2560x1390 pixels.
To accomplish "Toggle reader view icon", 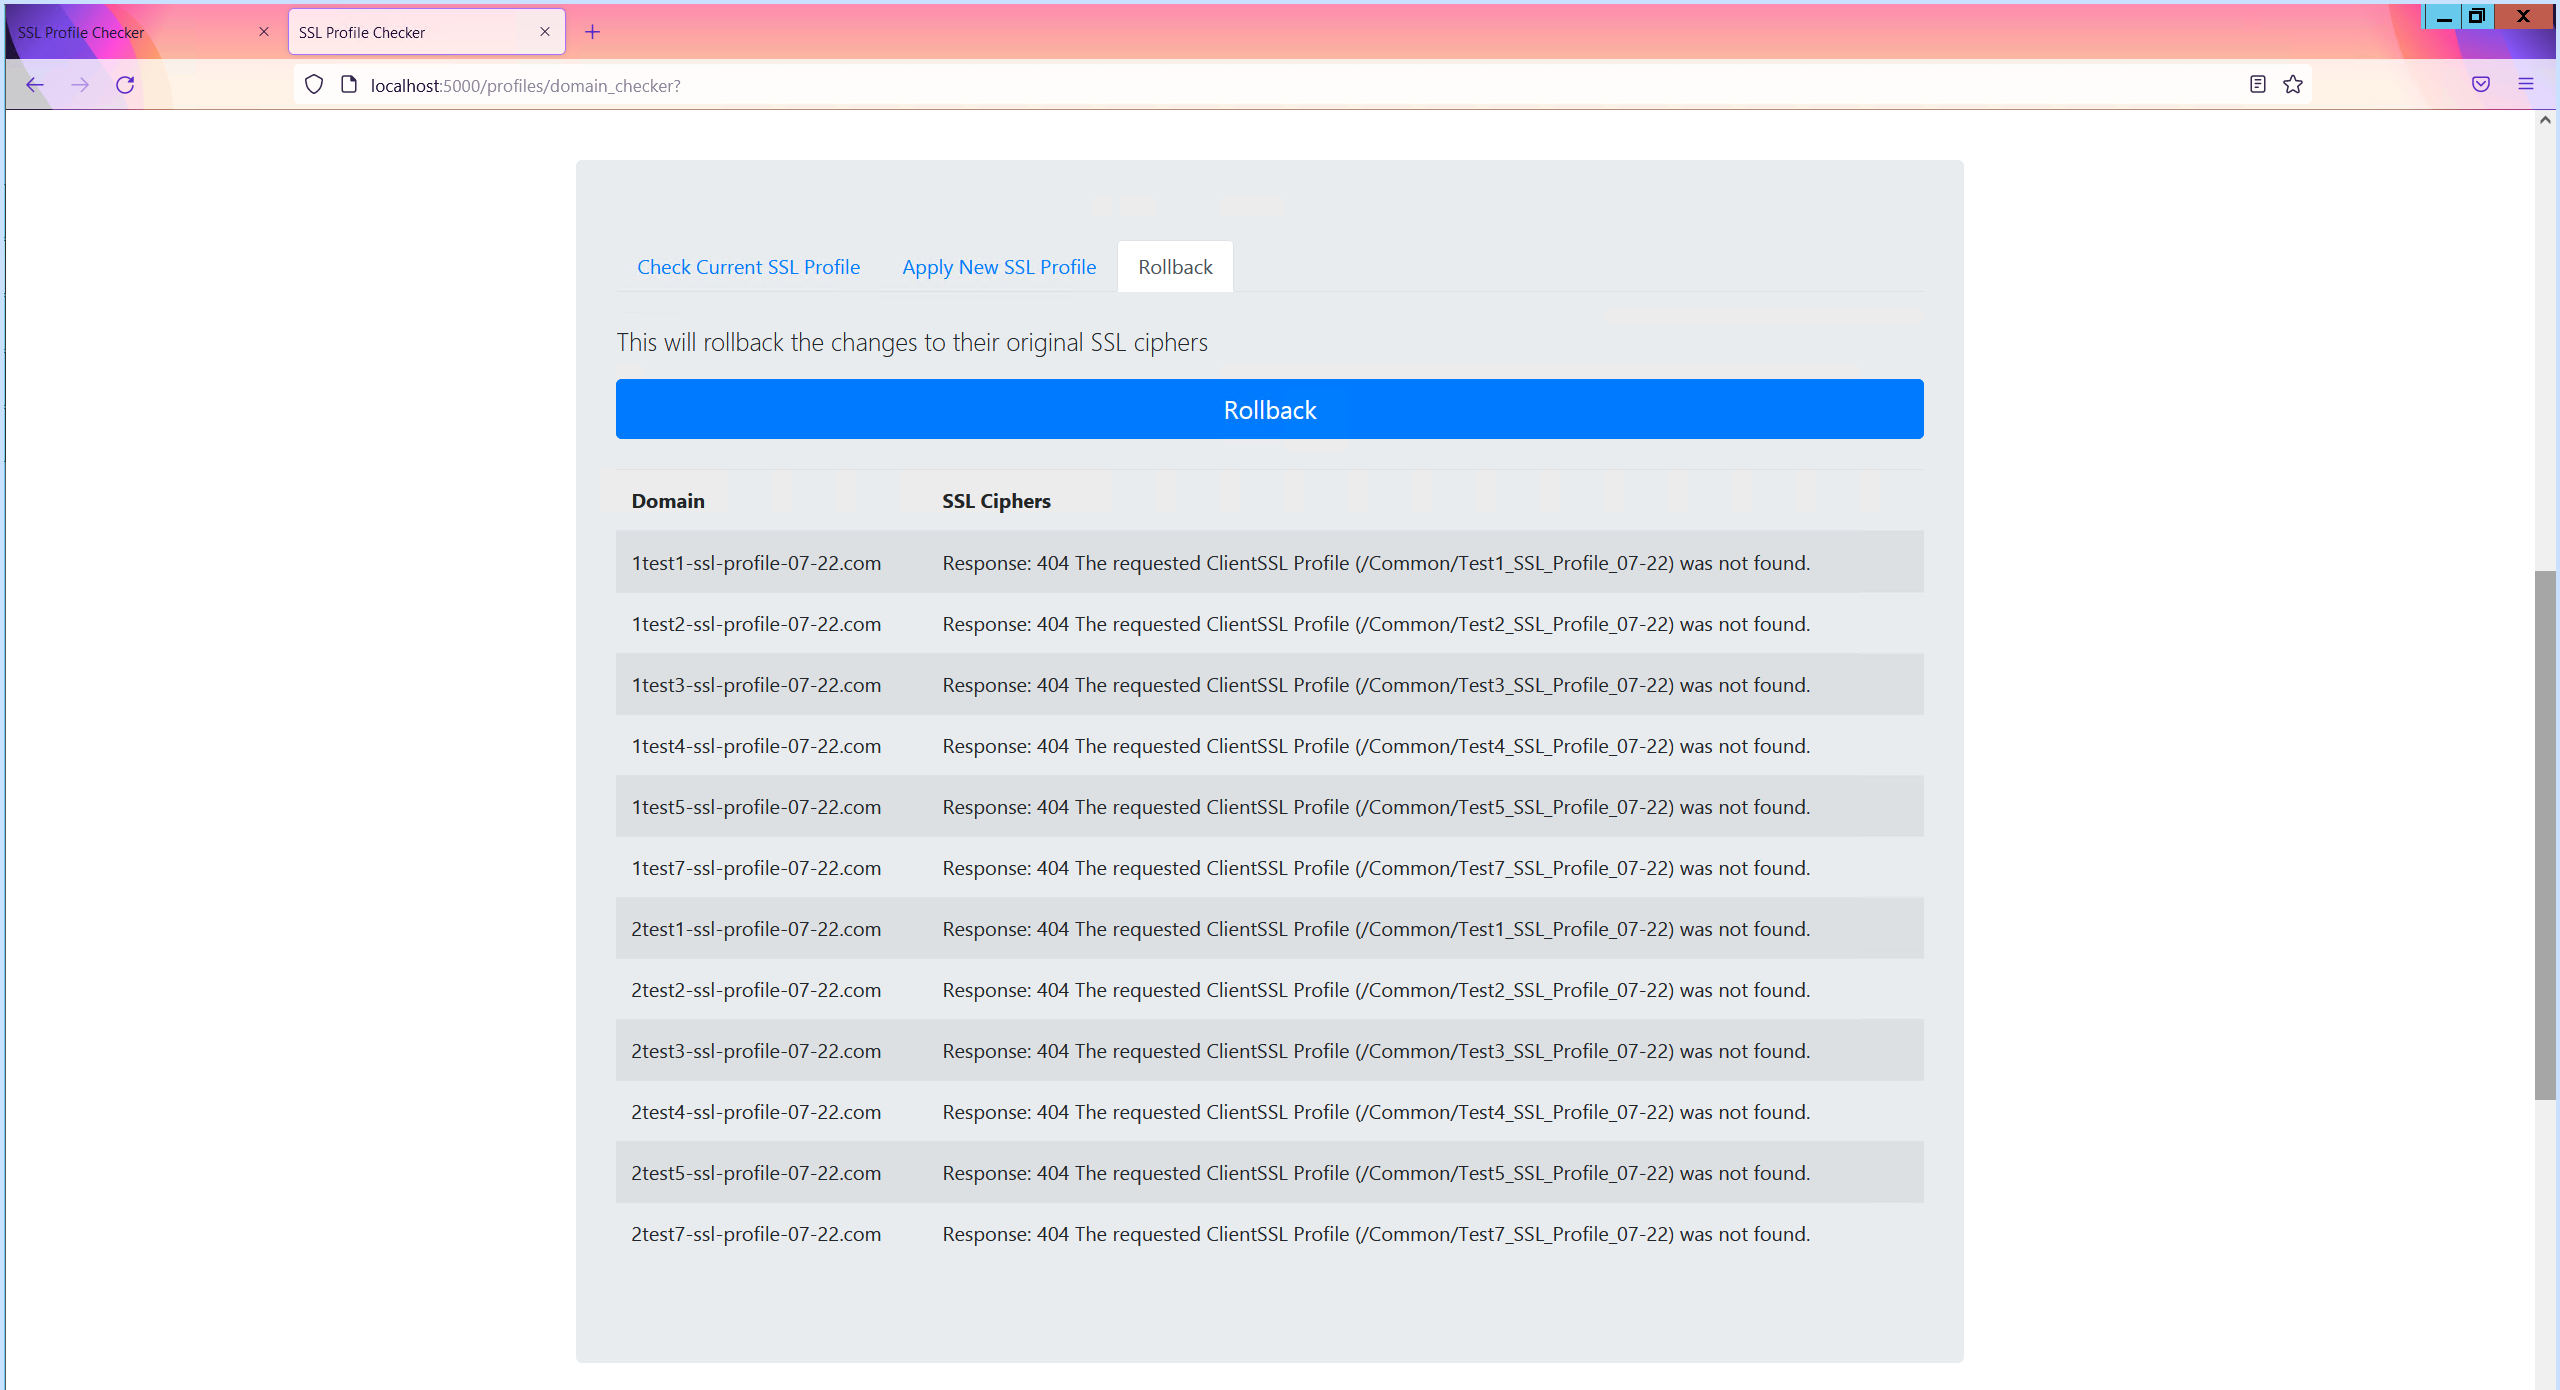I will (x=2257, y=85).
